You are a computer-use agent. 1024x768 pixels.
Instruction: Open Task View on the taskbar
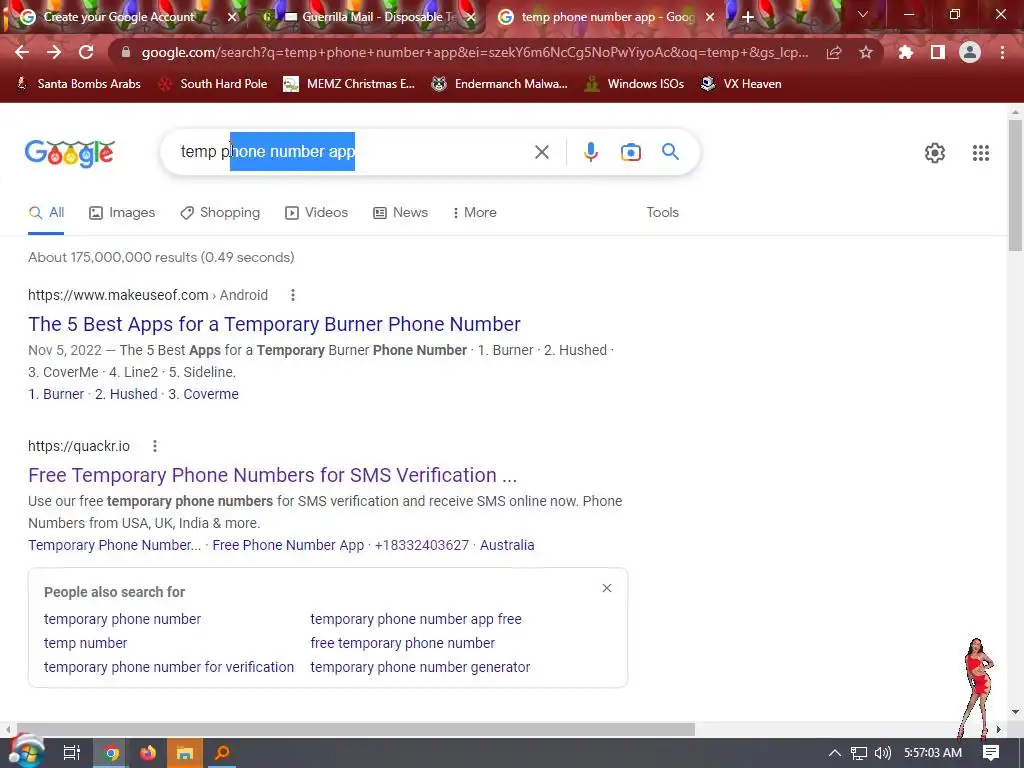71,753
